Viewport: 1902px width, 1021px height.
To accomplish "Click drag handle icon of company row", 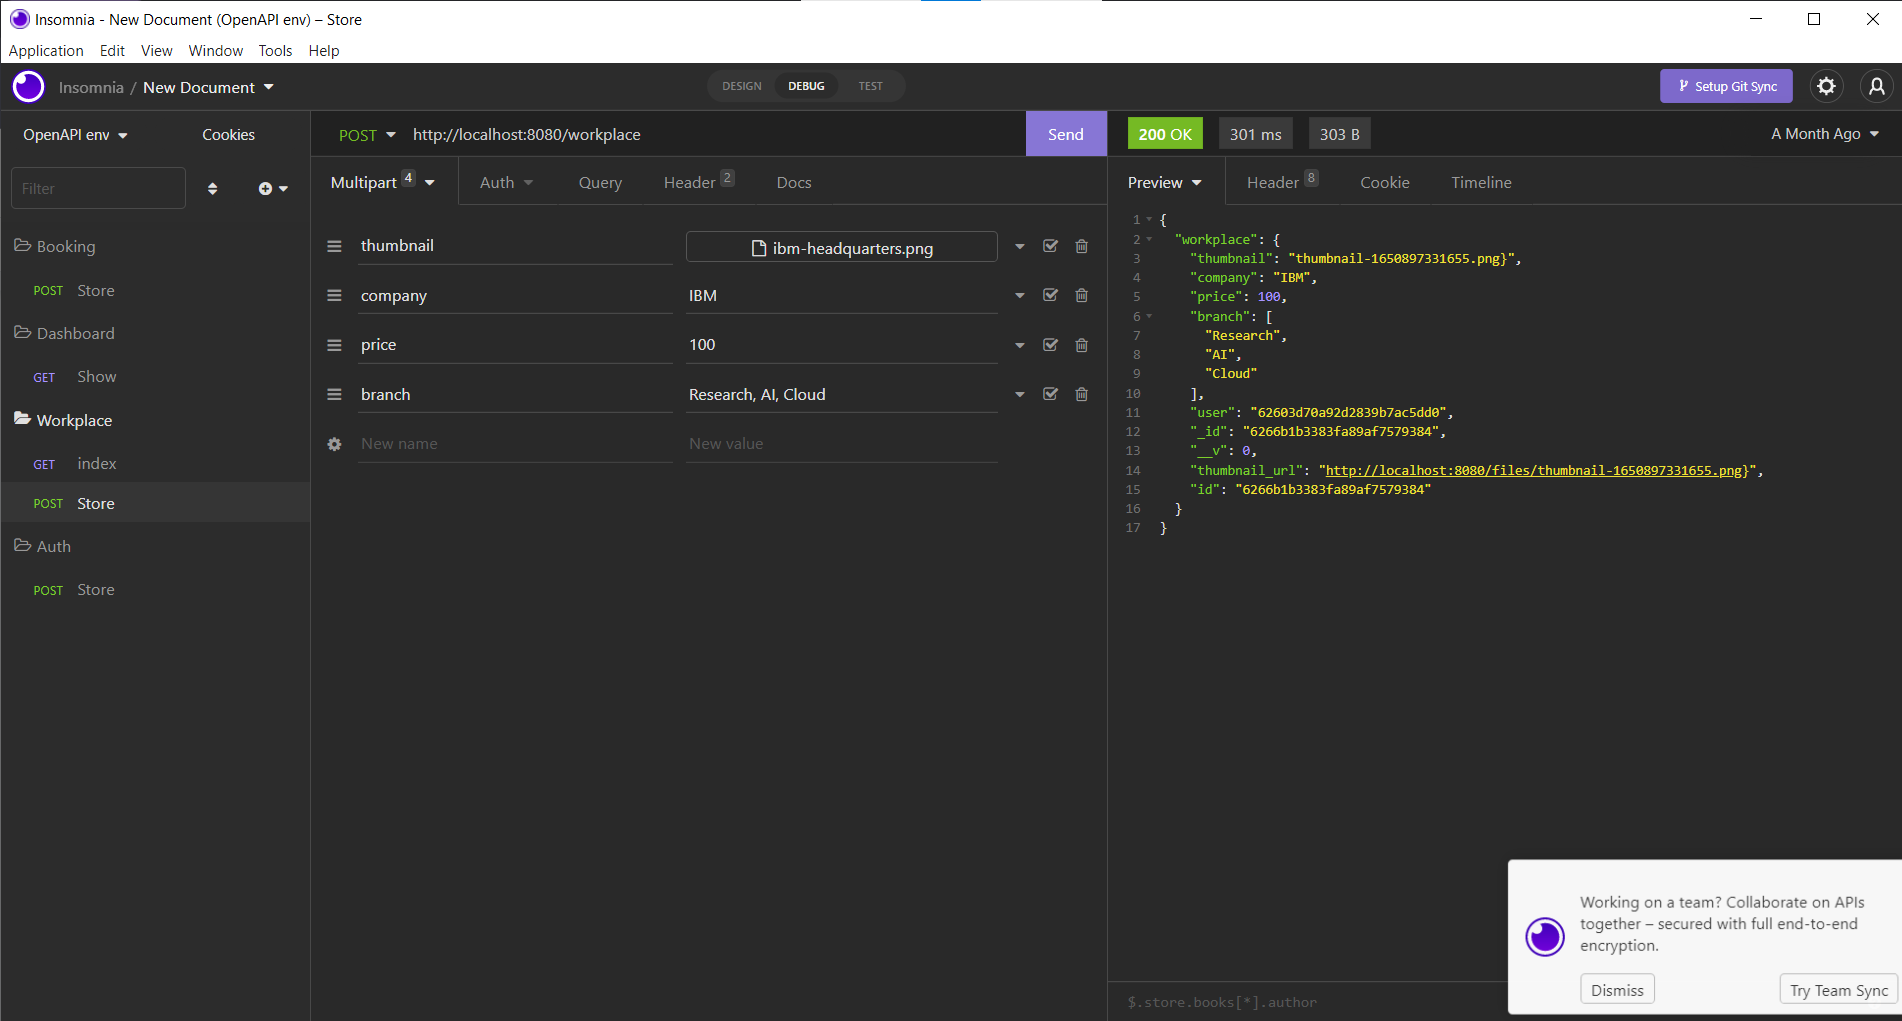I will pyautogui.click(x=334, y=295).
